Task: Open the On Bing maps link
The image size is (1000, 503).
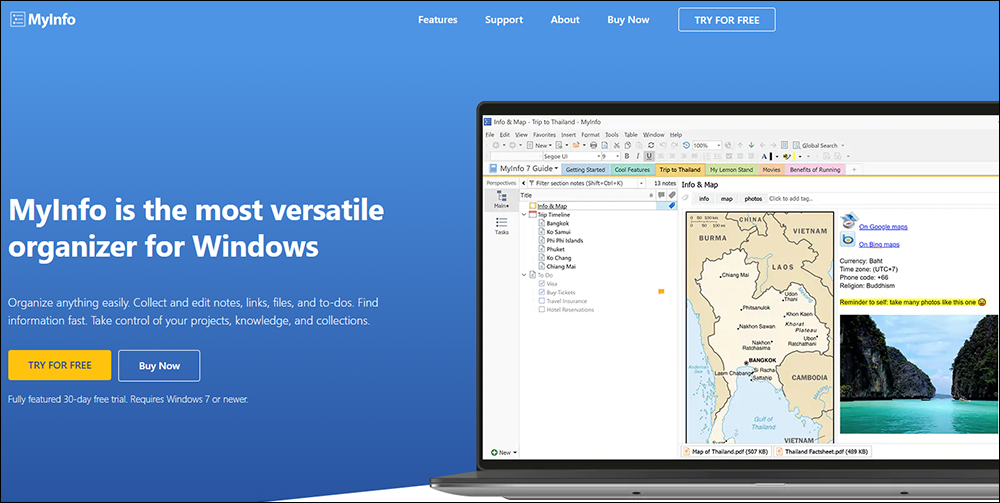Action: [x=879, y=244]
